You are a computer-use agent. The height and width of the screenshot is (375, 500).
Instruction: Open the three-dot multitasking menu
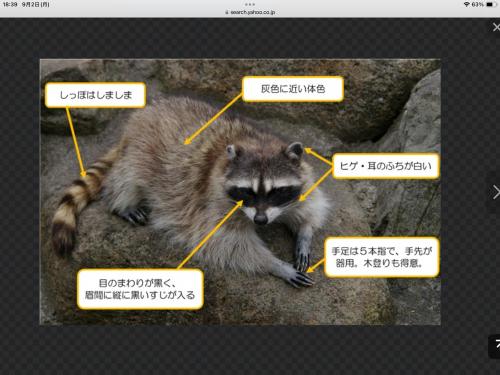pos(250,4)
